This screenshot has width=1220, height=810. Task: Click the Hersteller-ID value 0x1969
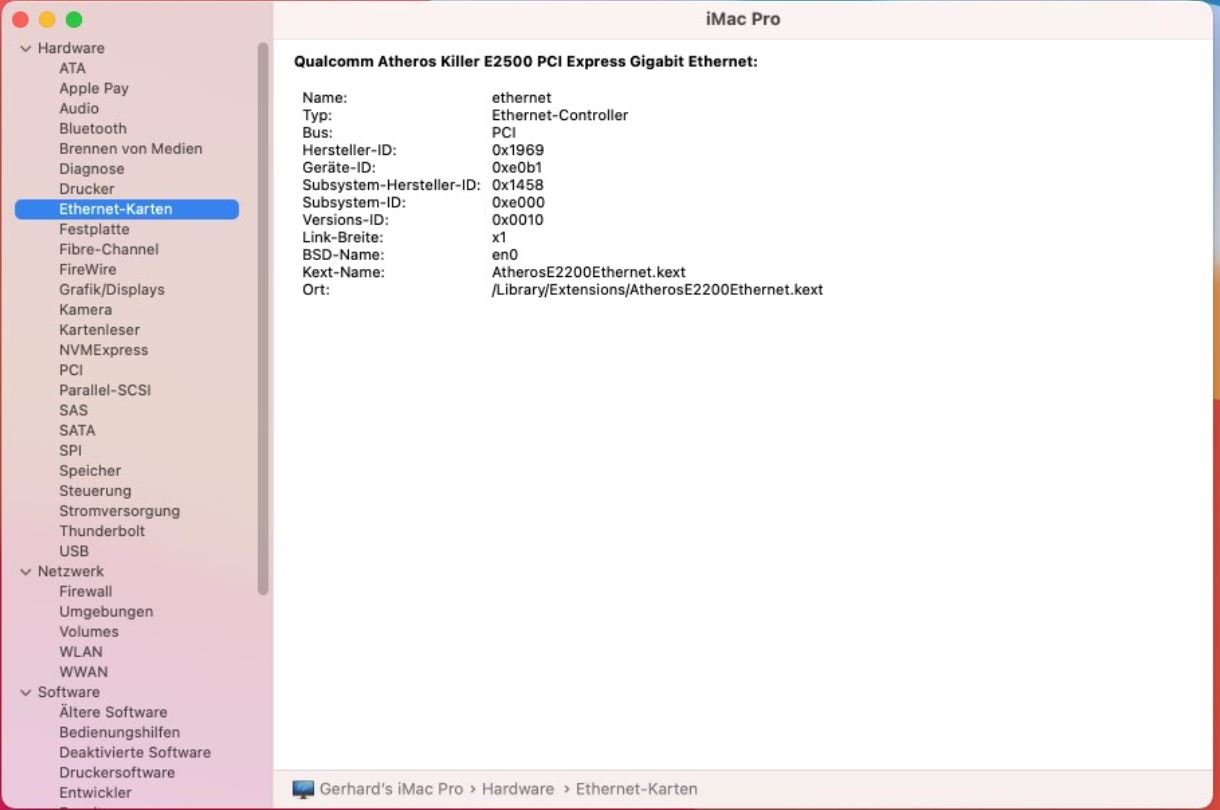click(x=518, y=150)
